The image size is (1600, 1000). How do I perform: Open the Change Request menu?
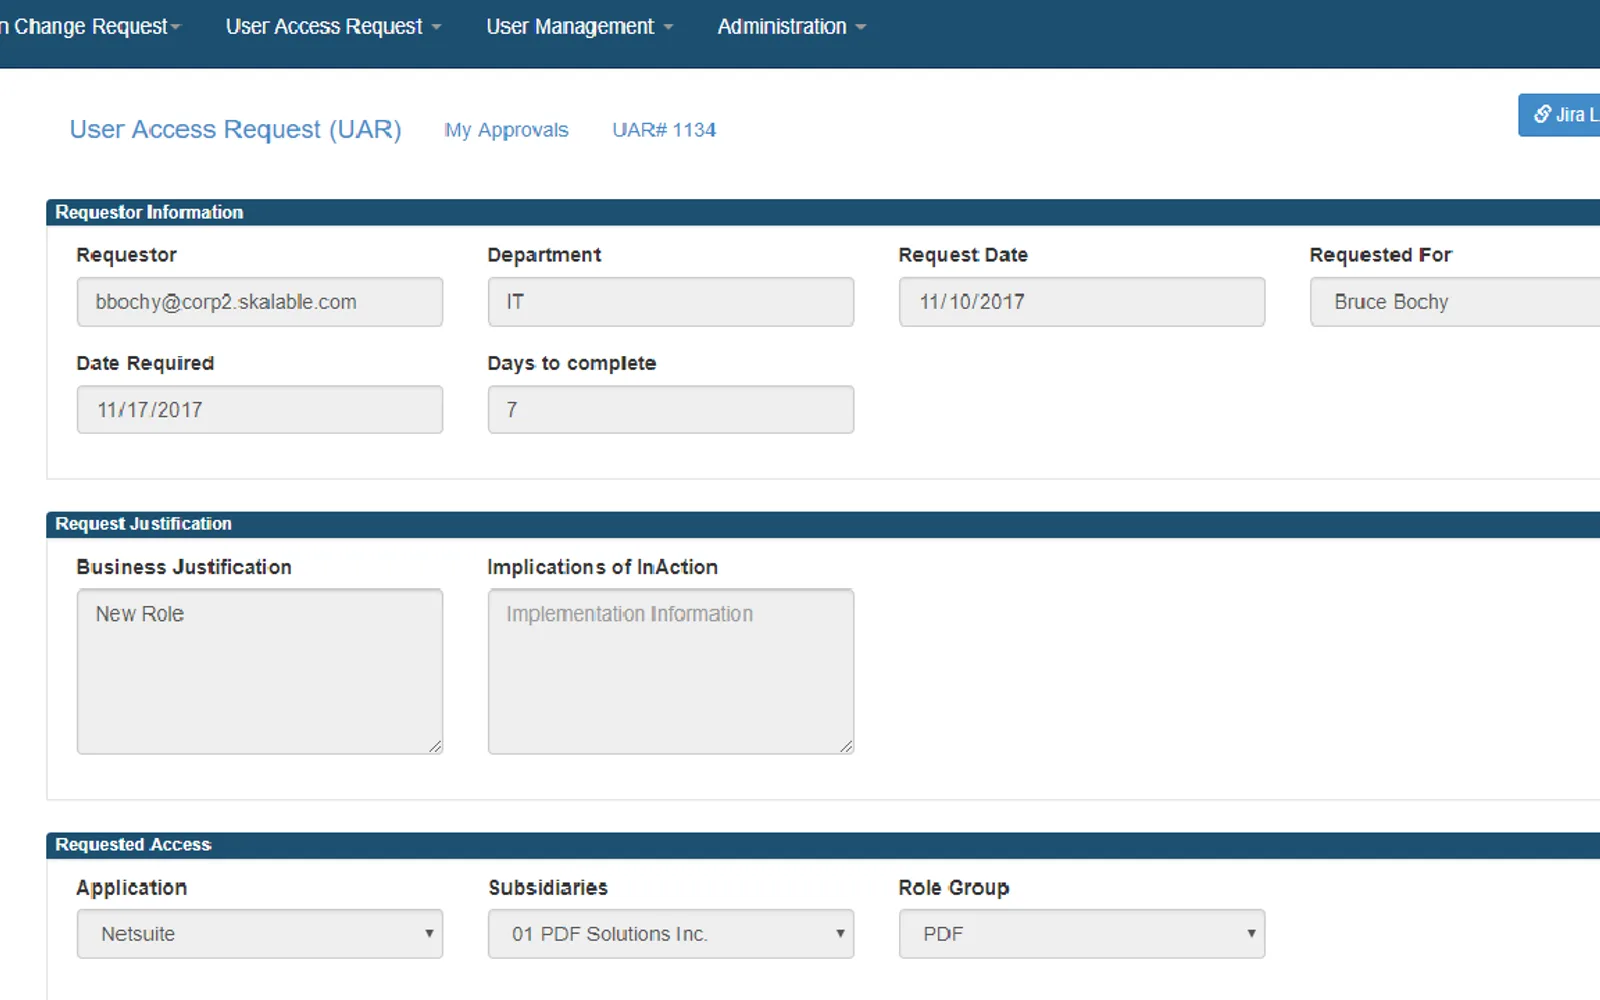click(x=91, y=27)
